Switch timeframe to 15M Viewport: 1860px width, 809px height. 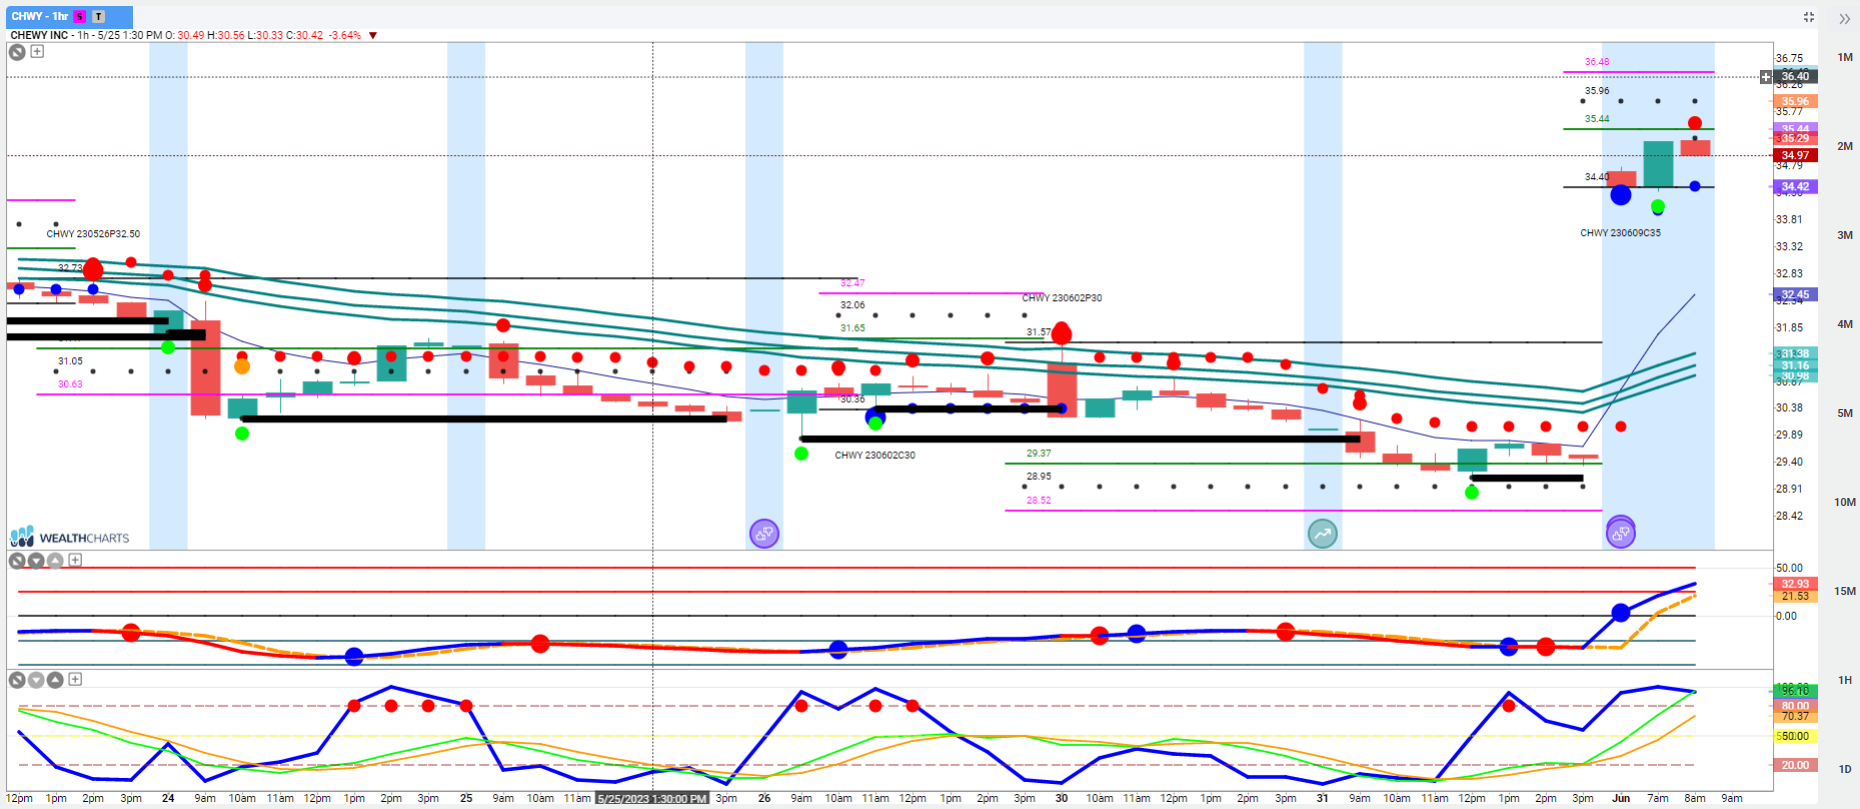[x=1845, y=591]
